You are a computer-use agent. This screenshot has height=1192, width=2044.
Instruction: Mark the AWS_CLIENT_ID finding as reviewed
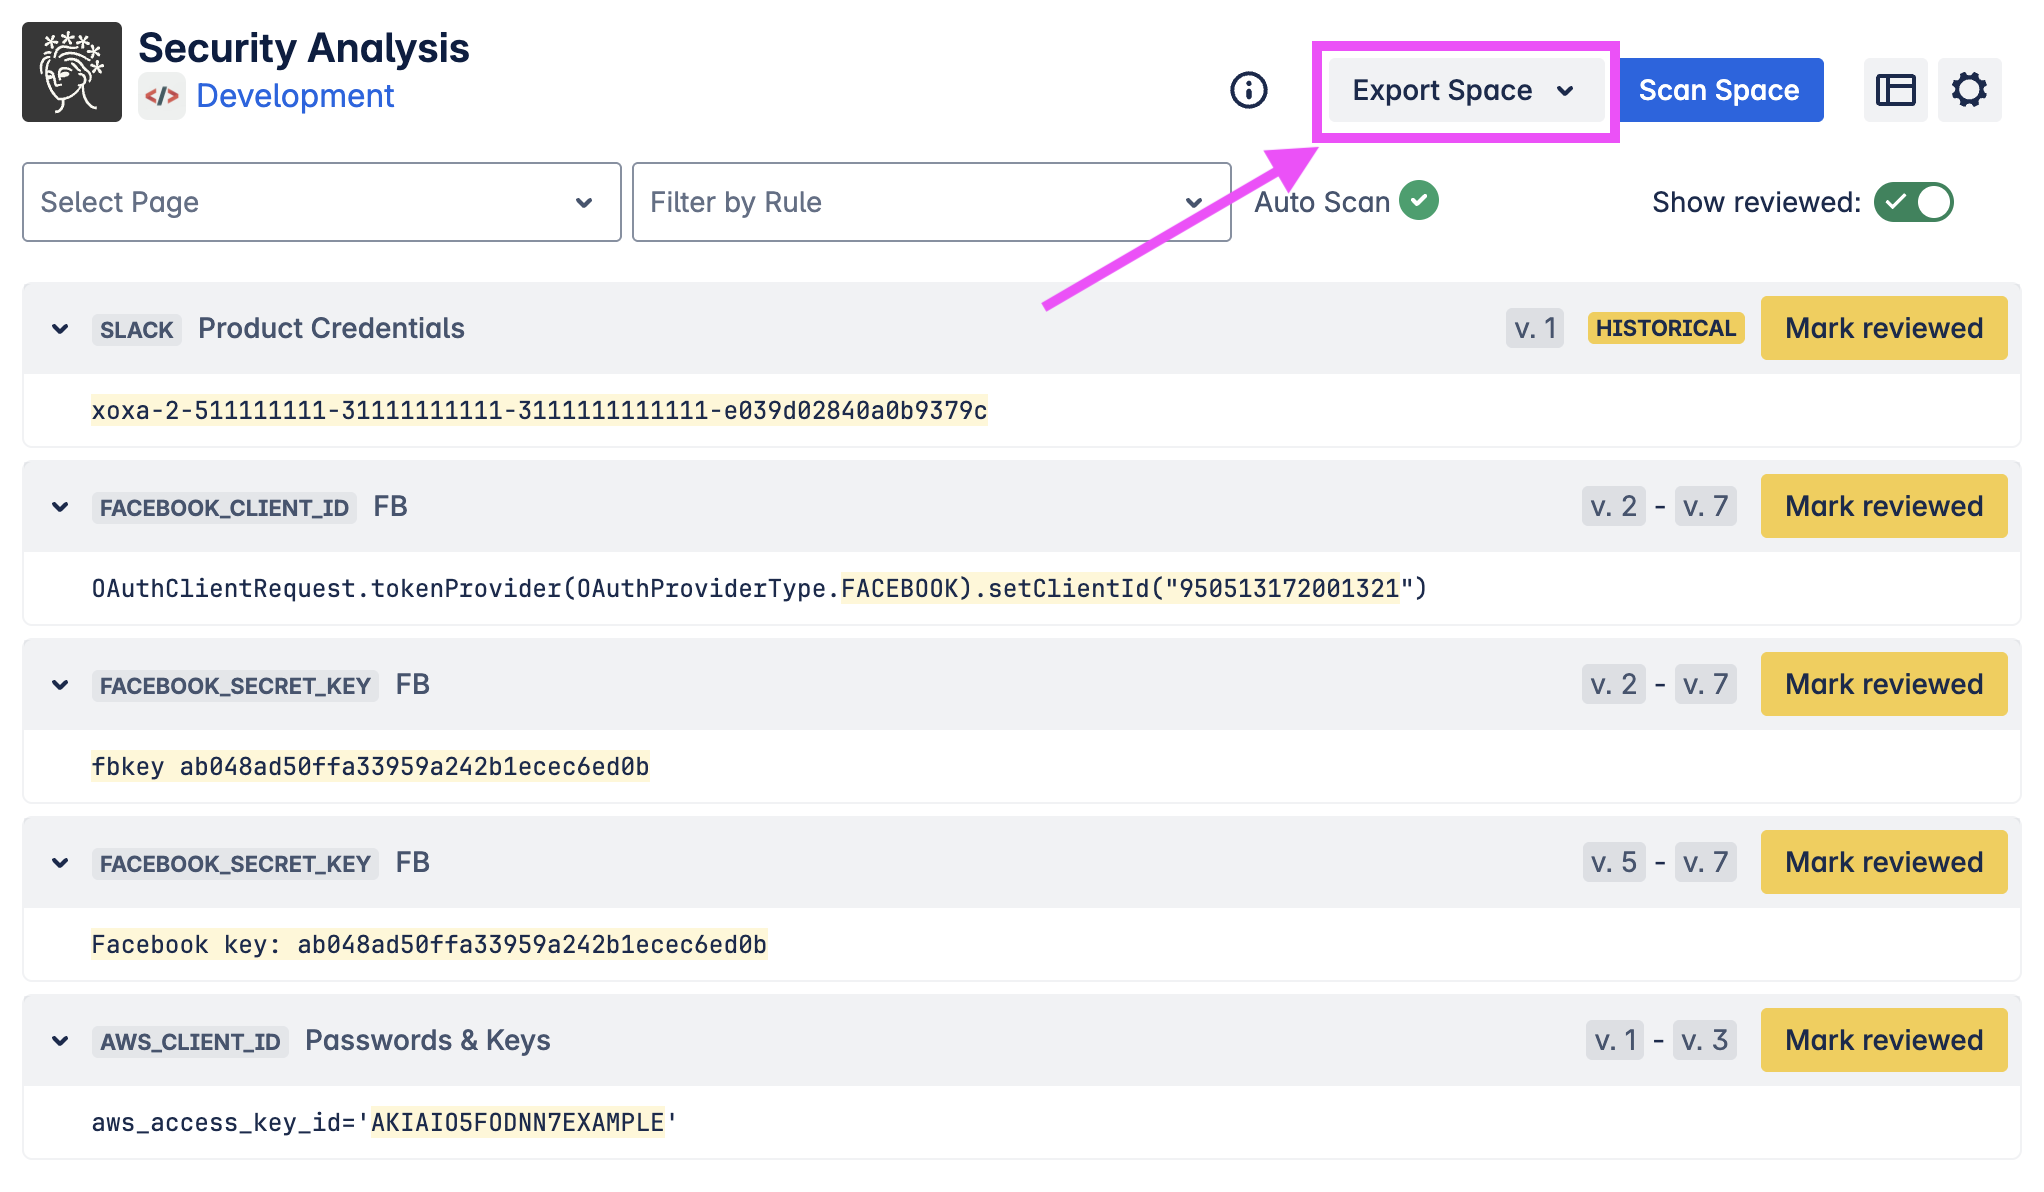pyautogui.click(x=1884, y=1040)
